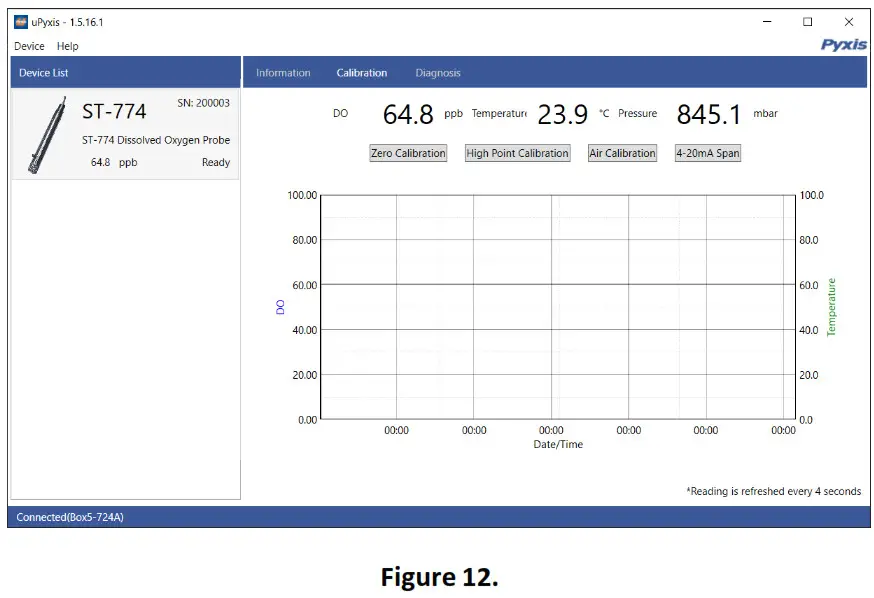Select the ST-774 device name

point(114,111)
